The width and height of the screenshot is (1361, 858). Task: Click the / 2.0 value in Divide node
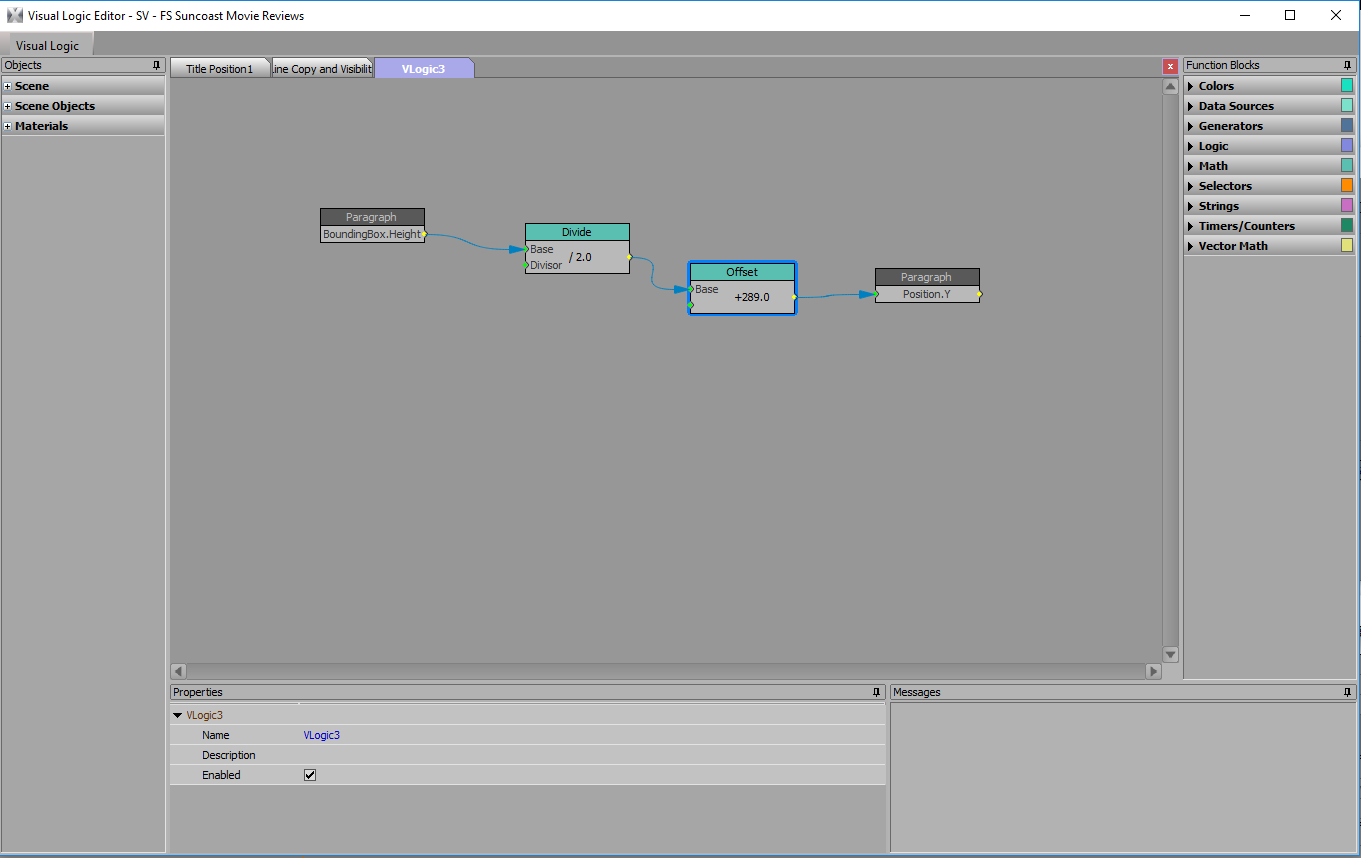(580, 257)
